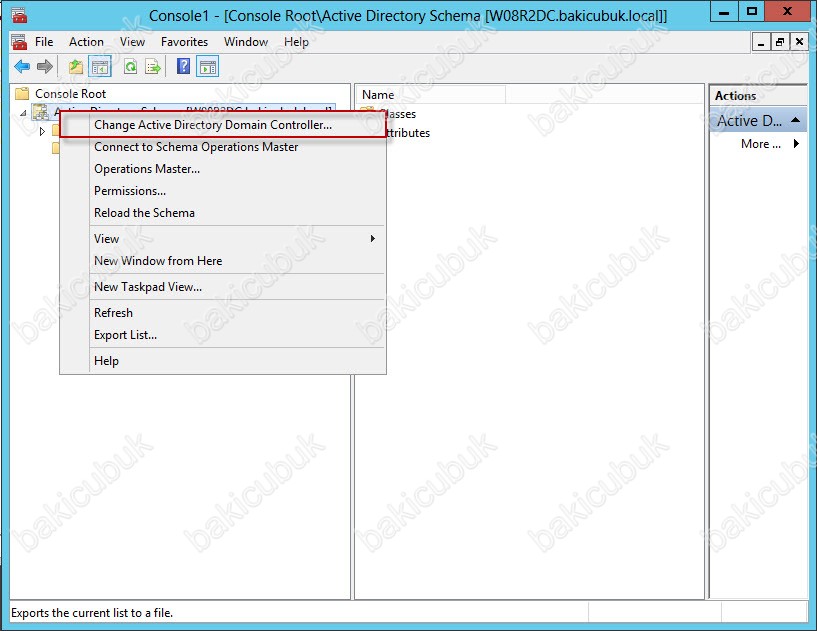Image resolution: width=817 pixels, height=631 pixels.
Task: Choose Change Active Directory Domain Controller
Action: pos(223,125)
